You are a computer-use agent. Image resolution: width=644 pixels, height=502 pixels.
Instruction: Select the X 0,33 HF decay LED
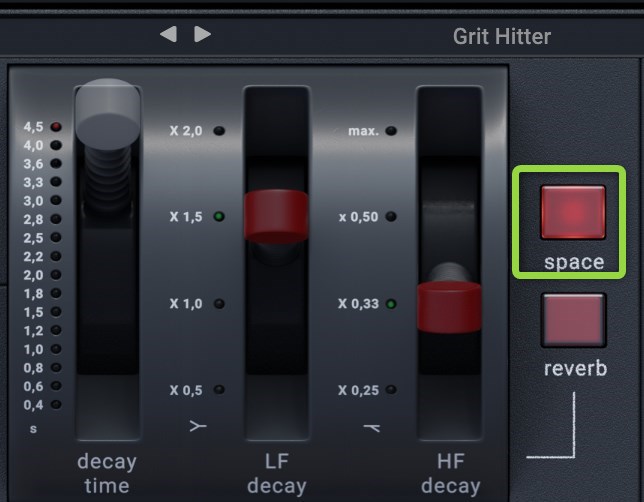click(x=391, y=303)
